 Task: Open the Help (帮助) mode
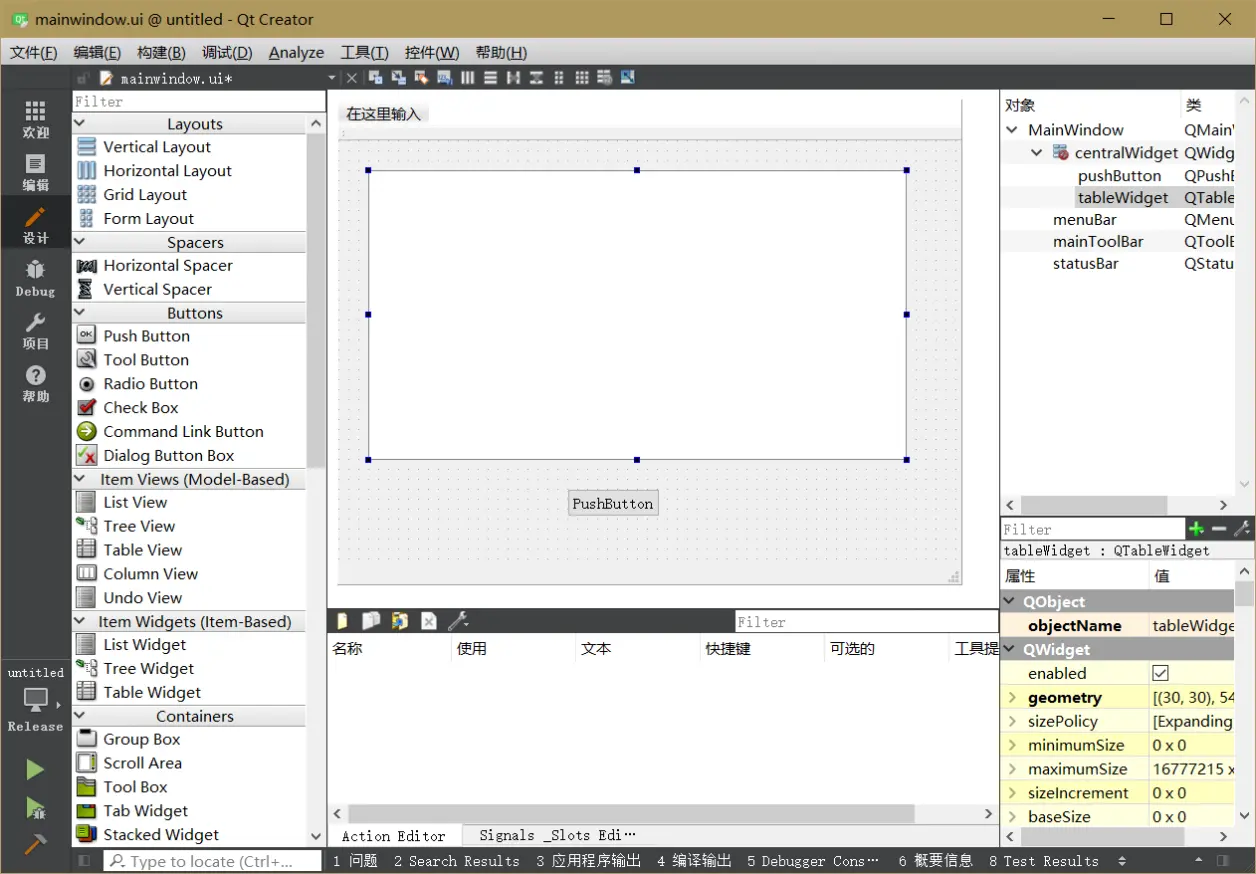click(x=35, y=383)
